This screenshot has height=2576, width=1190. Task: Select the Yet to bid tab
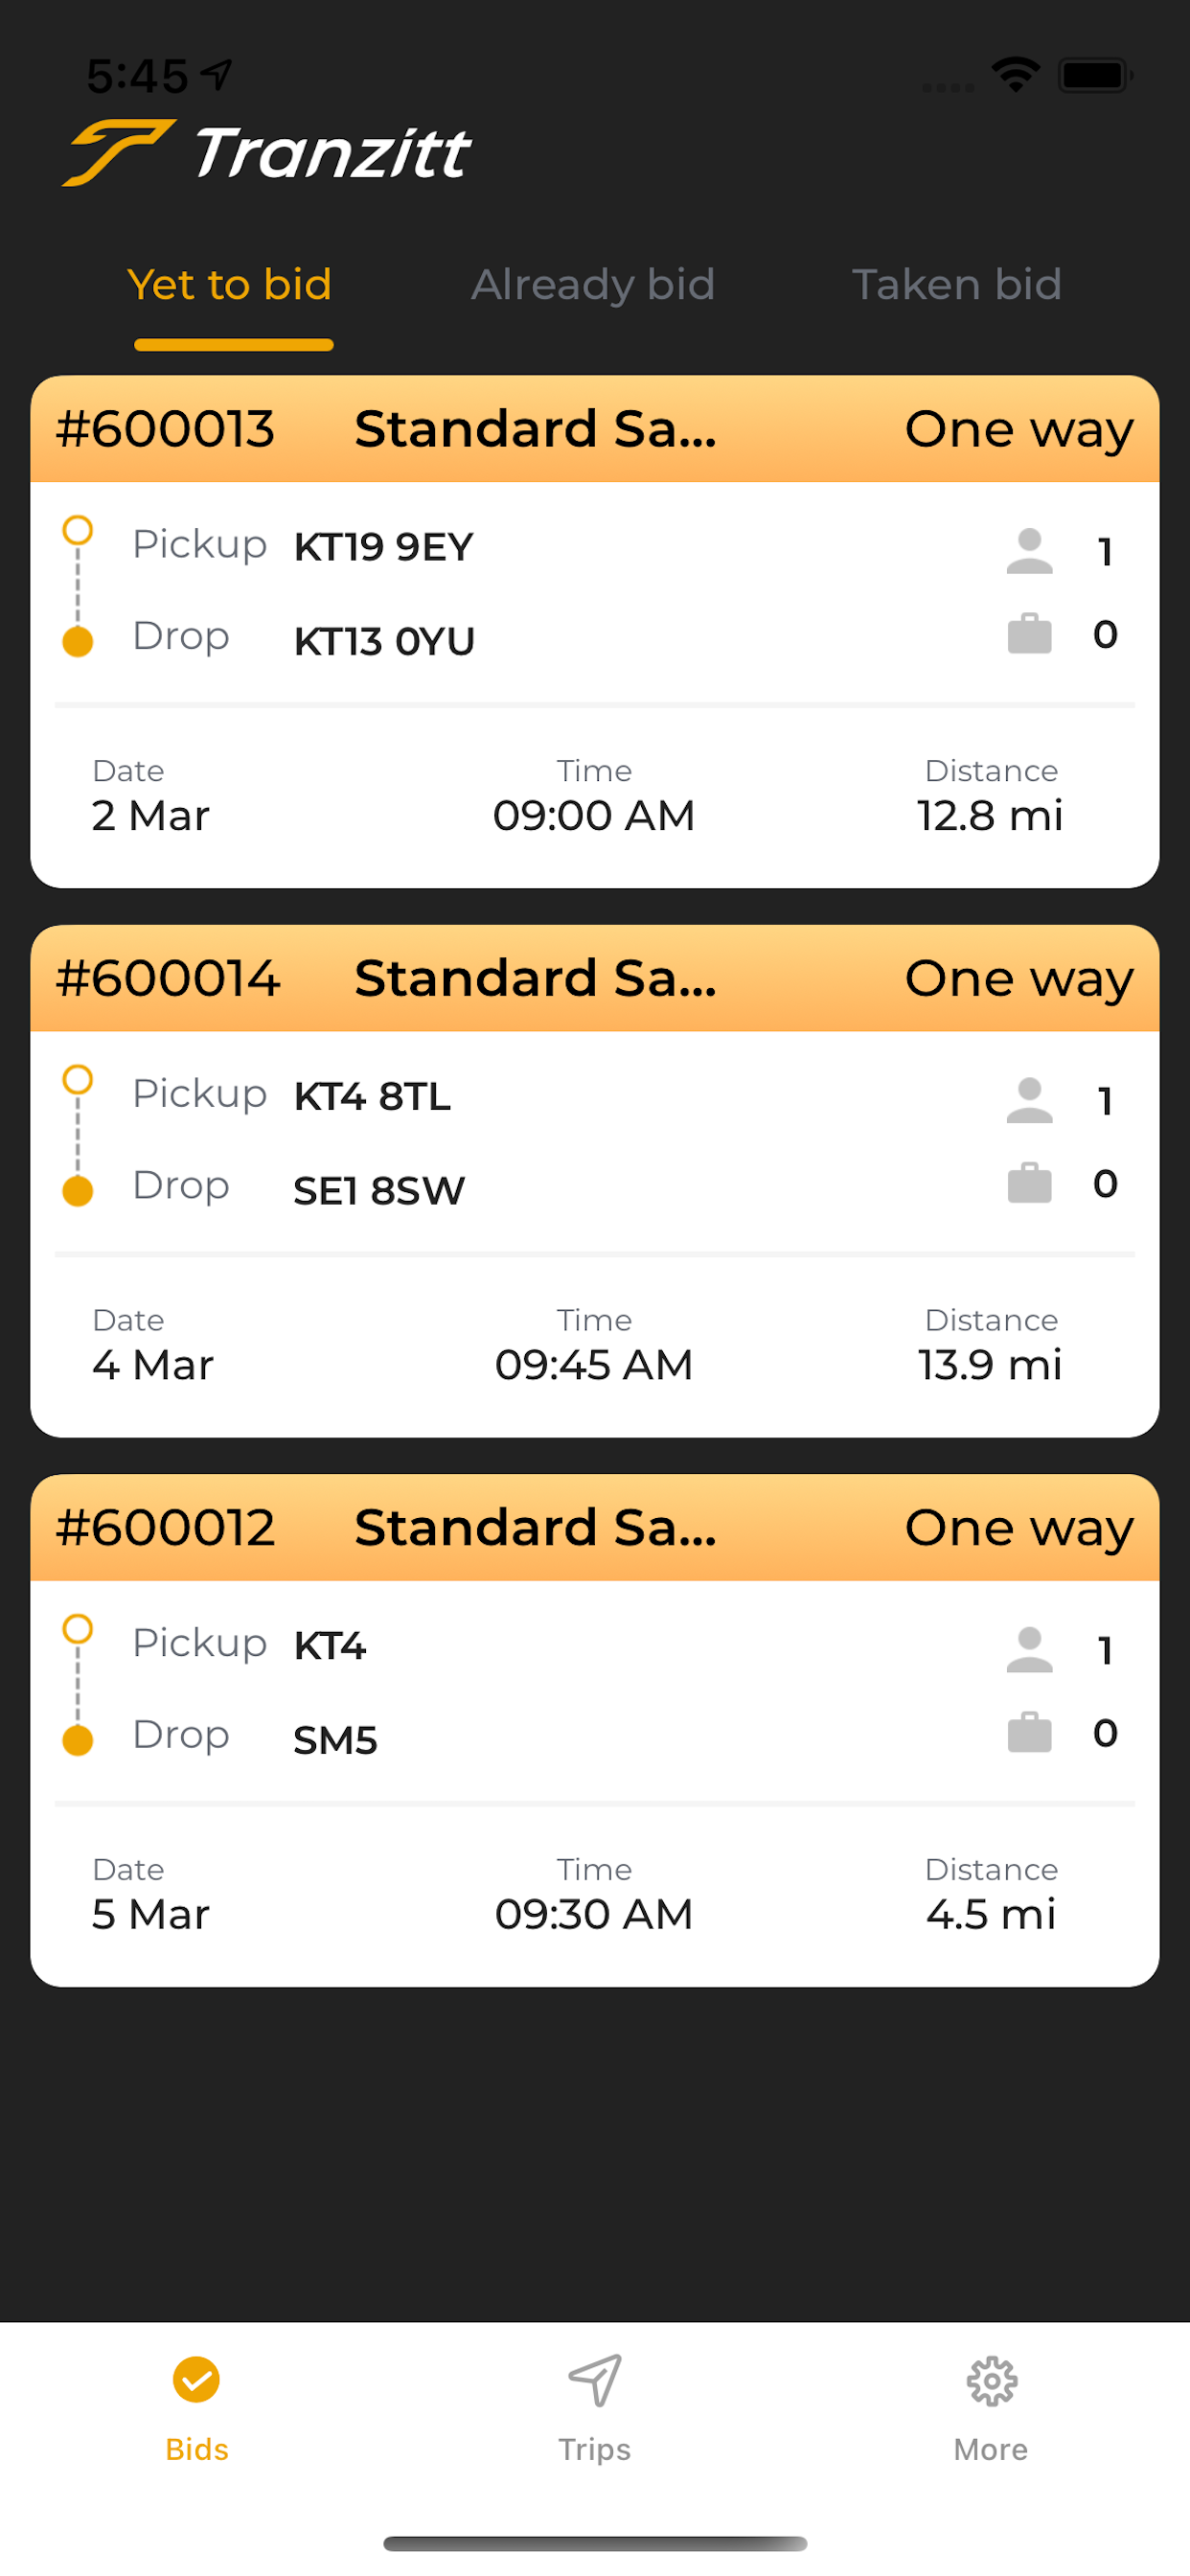click(230, 285)
